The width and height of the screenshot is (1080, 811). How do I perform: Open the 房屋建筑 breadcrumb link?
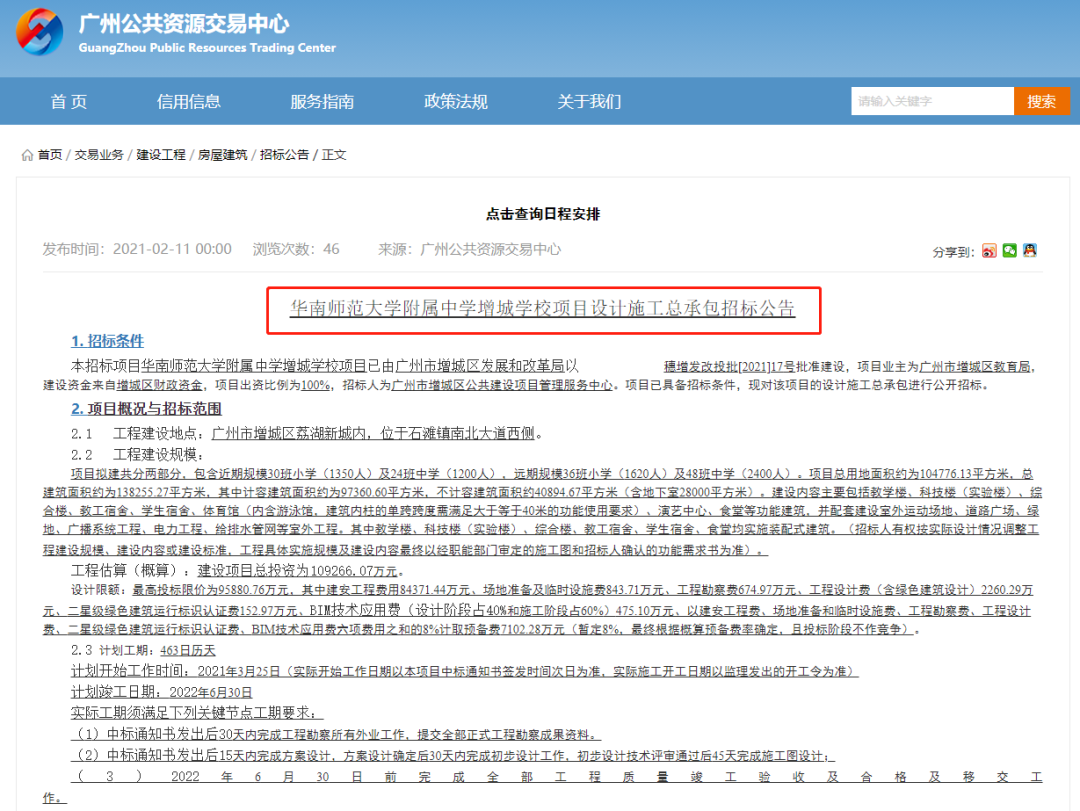222,155
